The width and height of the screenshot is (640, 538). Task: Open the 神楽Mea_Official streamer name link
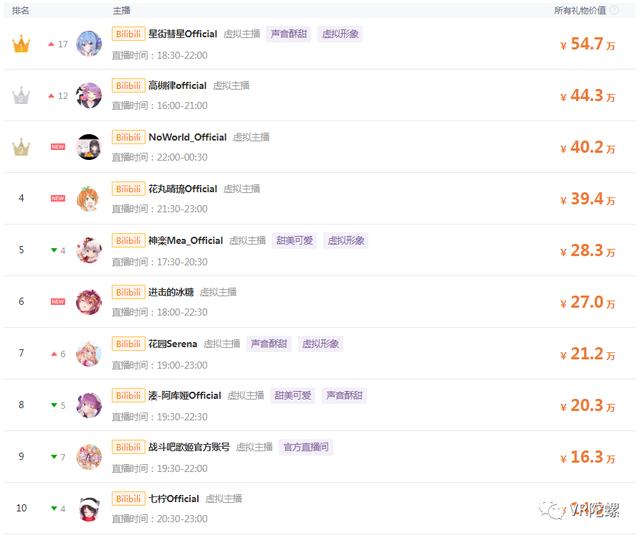click(x=186, y=240)
